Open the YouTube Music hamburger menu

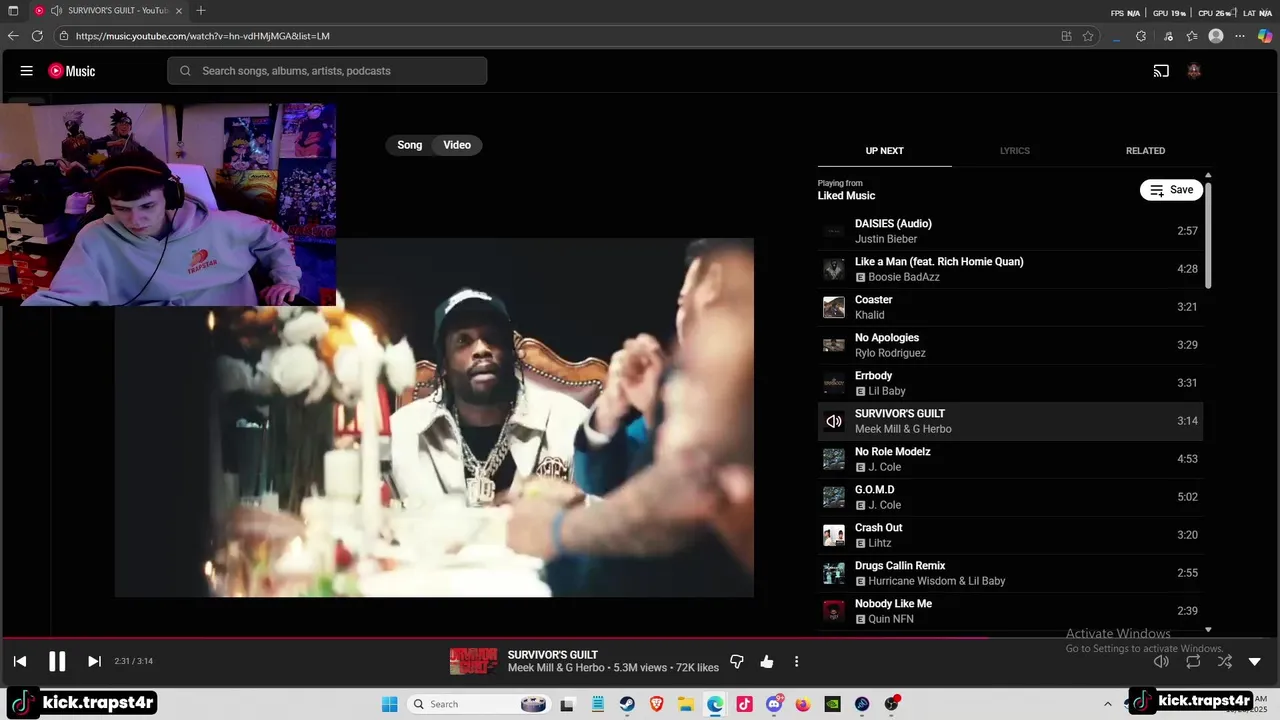coord(27,71)
